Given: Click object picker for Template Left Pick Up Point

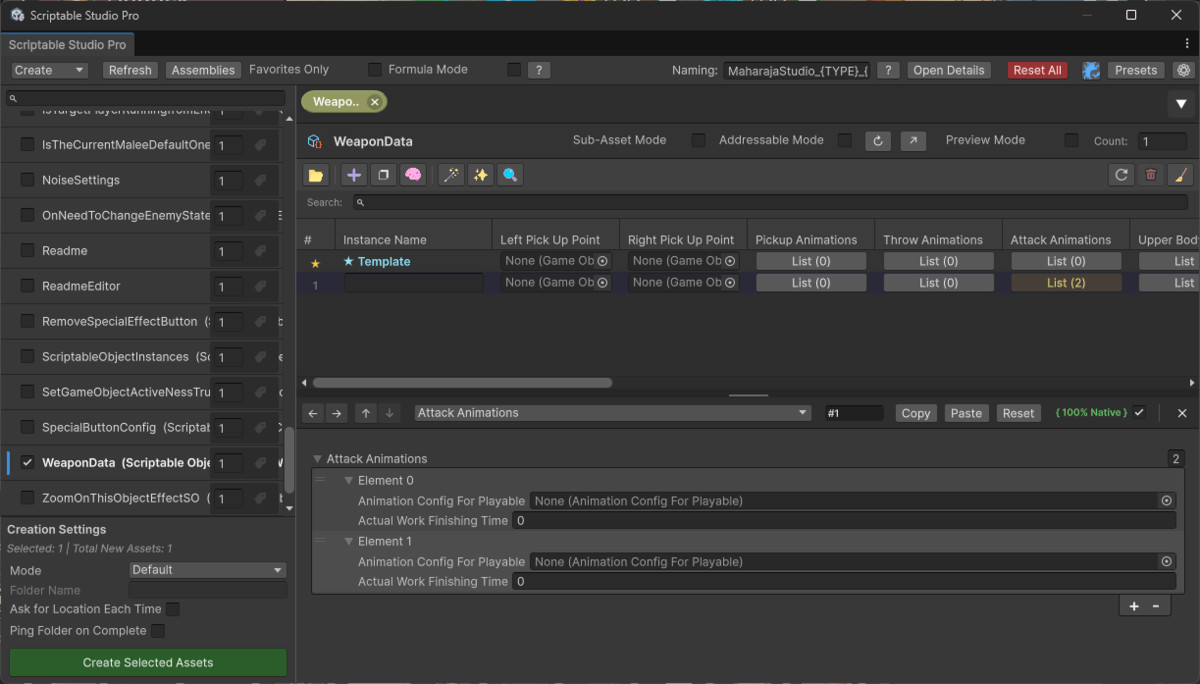Looking at the screenshot, I should pos(603,261).
